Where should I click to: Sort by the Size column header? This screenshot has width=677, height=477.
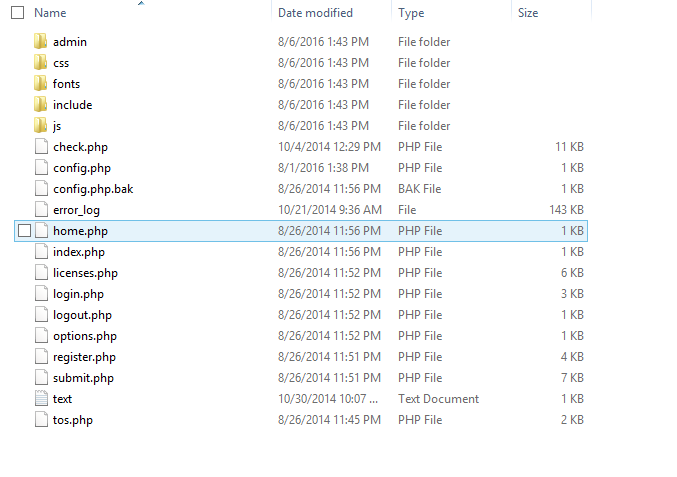click(x=528, y=13)
